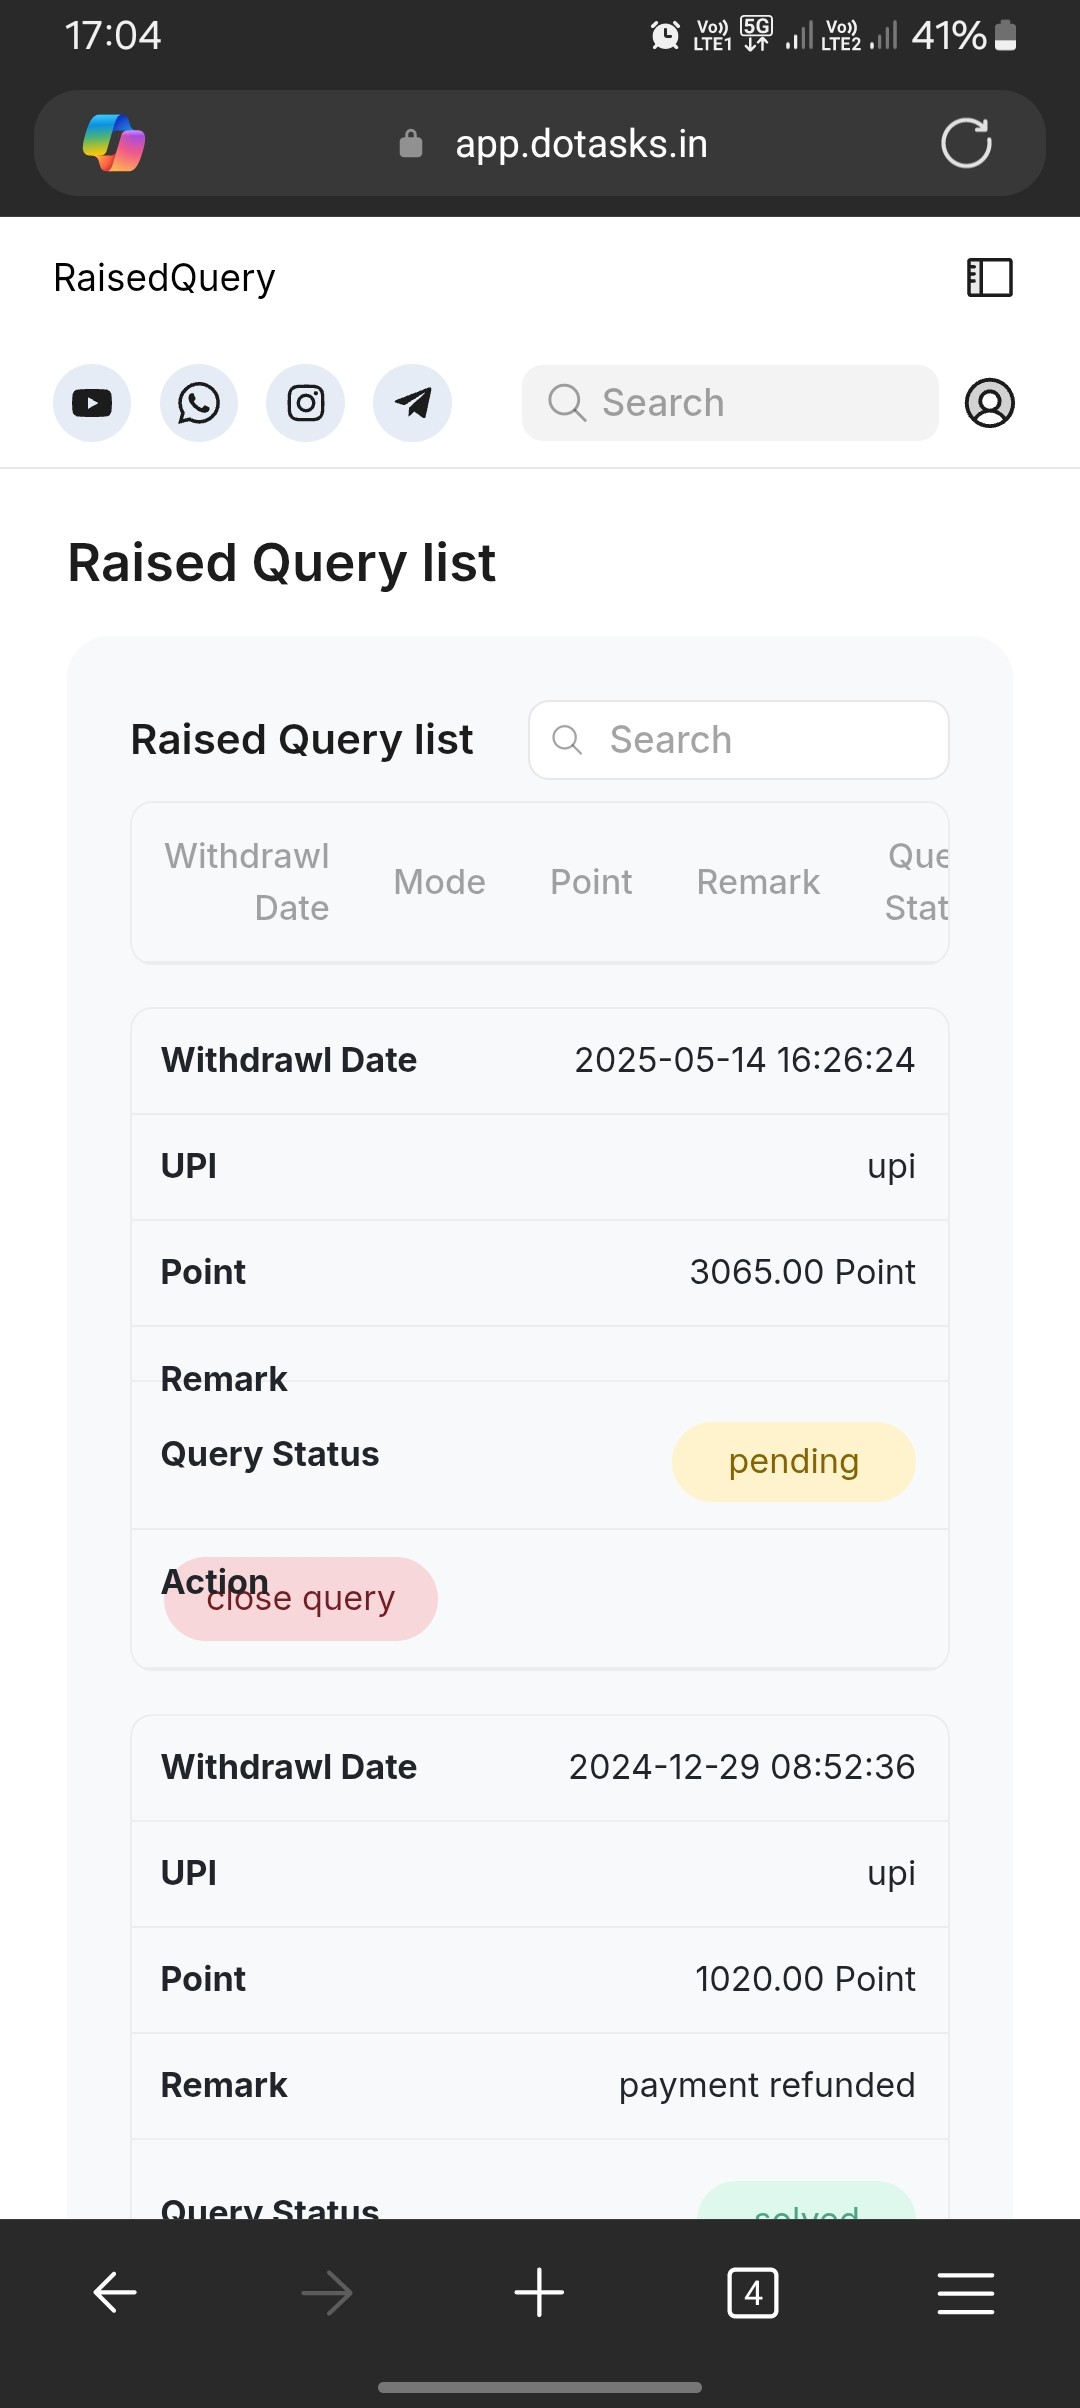Click the close query button

coord(301,1598)
